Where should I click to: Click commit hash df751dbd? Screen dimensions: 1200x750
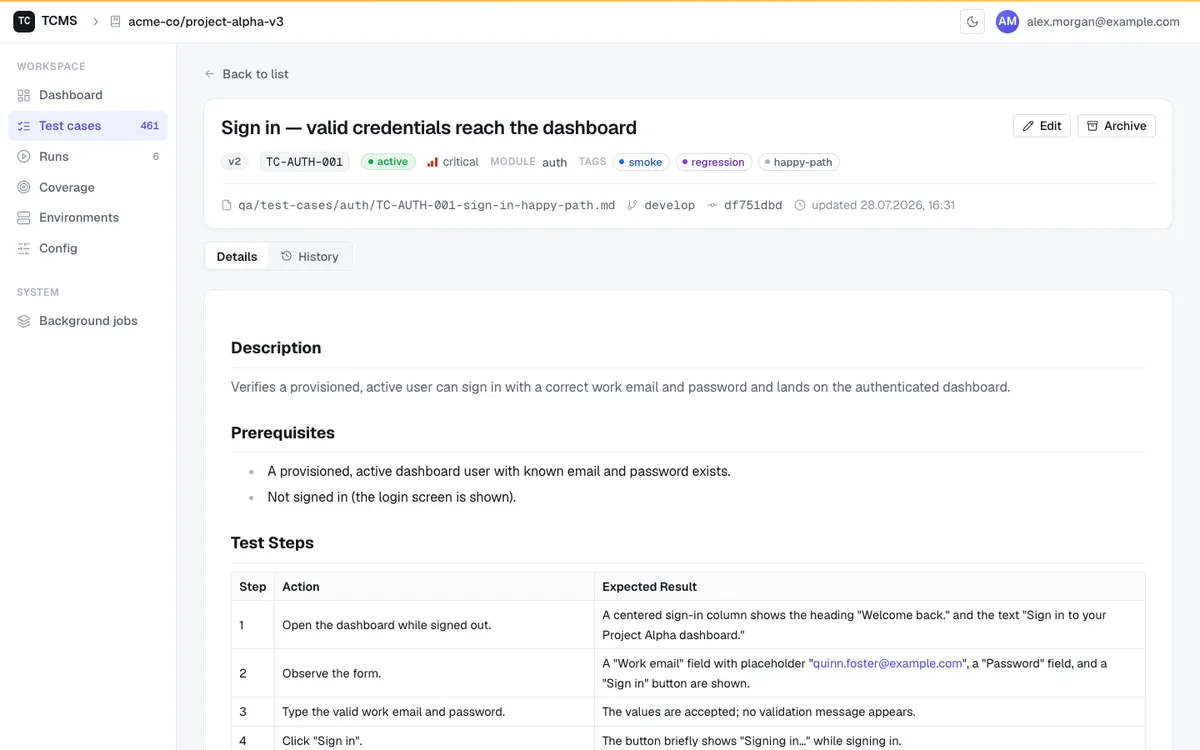[753, 205]
